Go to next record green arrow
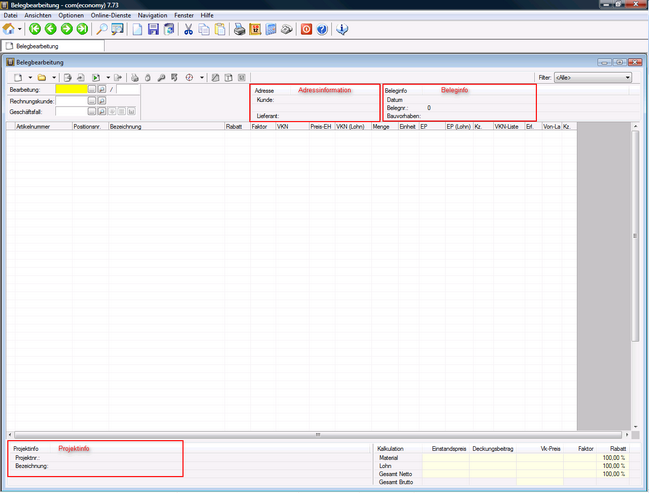The height and width of the screenshot is (493, 649). tap(67, 29)
